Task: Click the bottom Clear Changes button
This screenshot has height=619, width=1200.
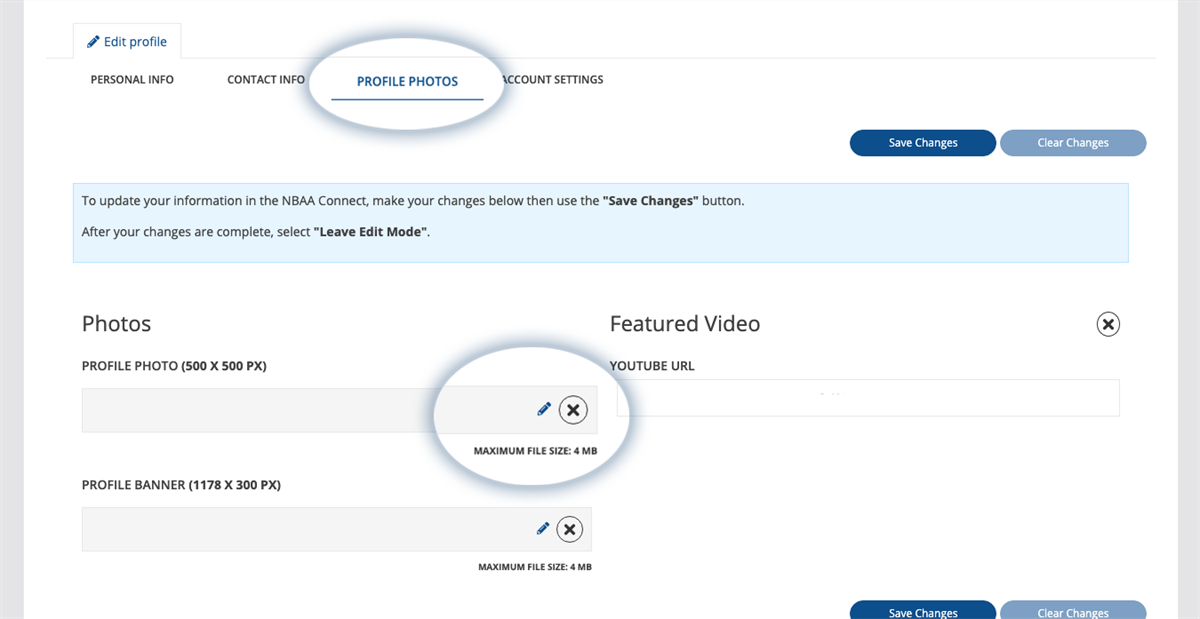Action: [1072, 611]
